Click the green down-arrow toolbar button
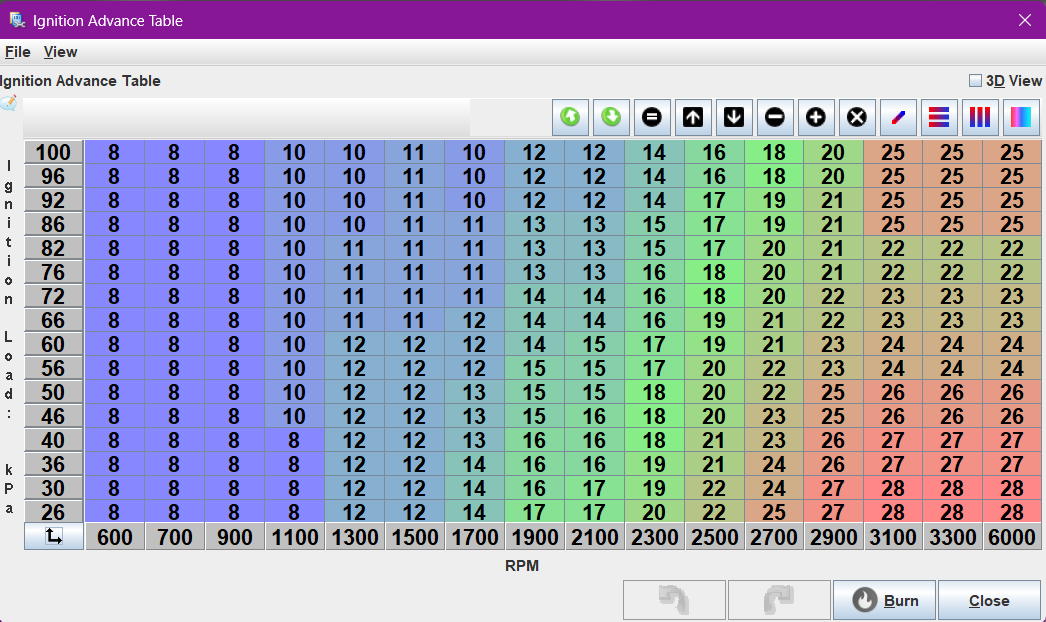Image resolution: width=1046 pixels, height=622 pixels. click(x=611, y=117)
